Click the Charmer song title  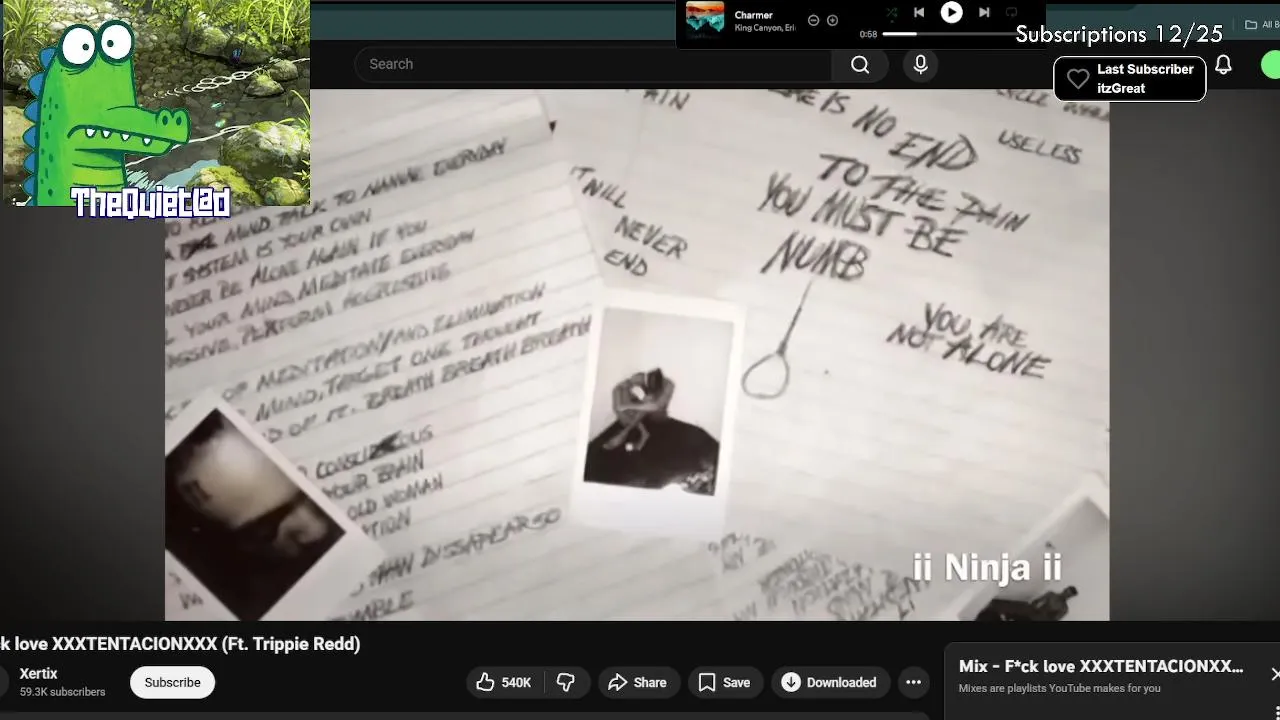coord(753,15)
